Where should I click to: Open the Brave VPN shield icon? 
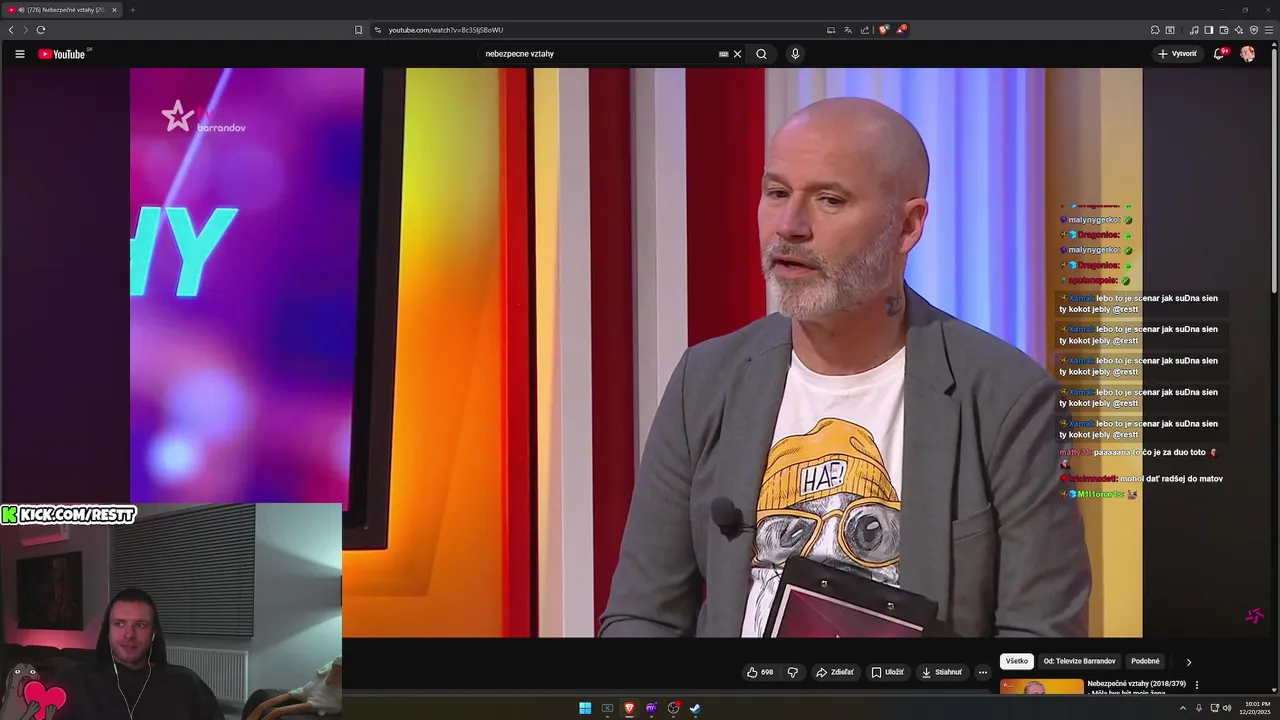tap(1254, 30)
